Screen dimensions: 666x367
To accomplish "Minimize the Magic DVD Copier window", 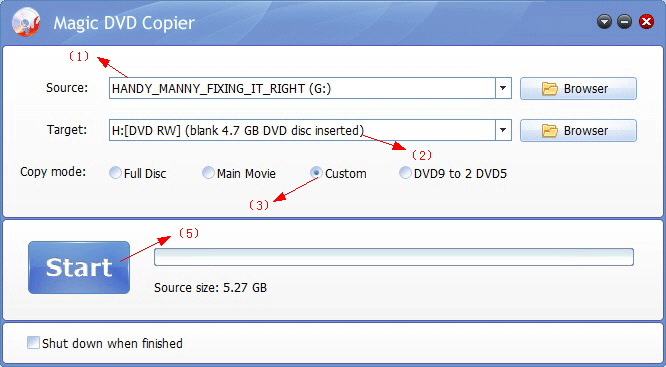I will 624,22.
